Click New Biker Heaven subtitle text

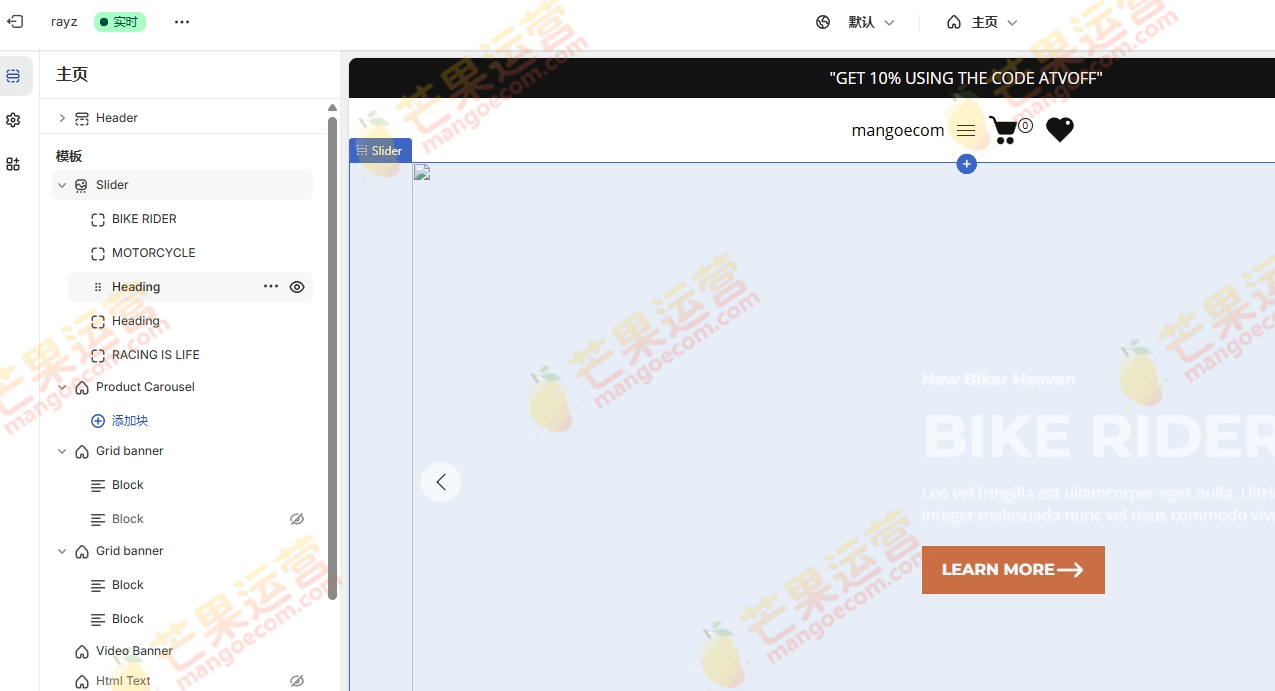999,379
